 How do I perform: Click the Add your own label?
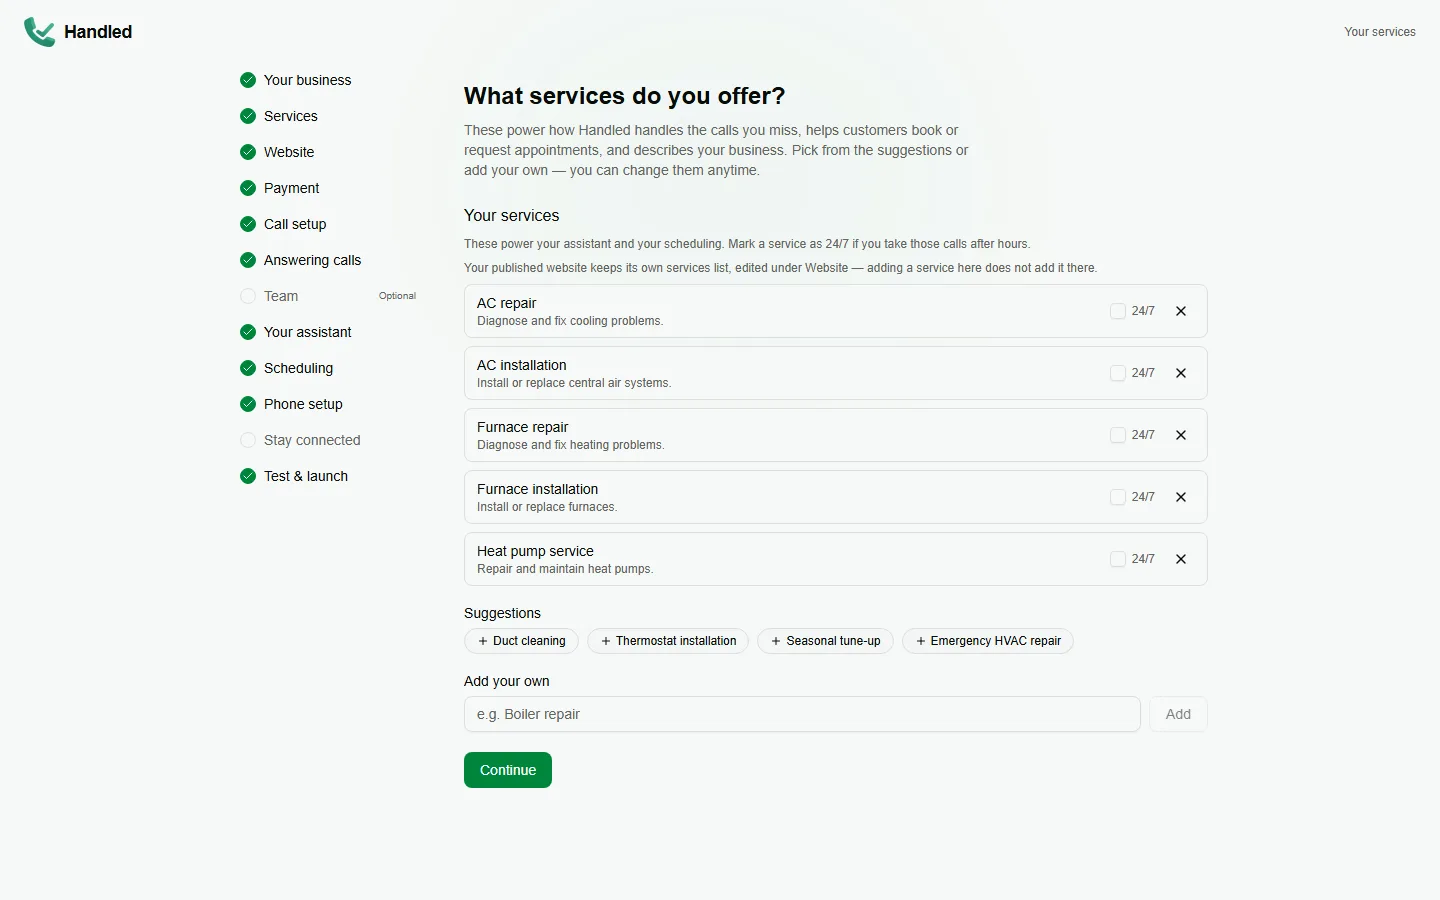point(506,681)
